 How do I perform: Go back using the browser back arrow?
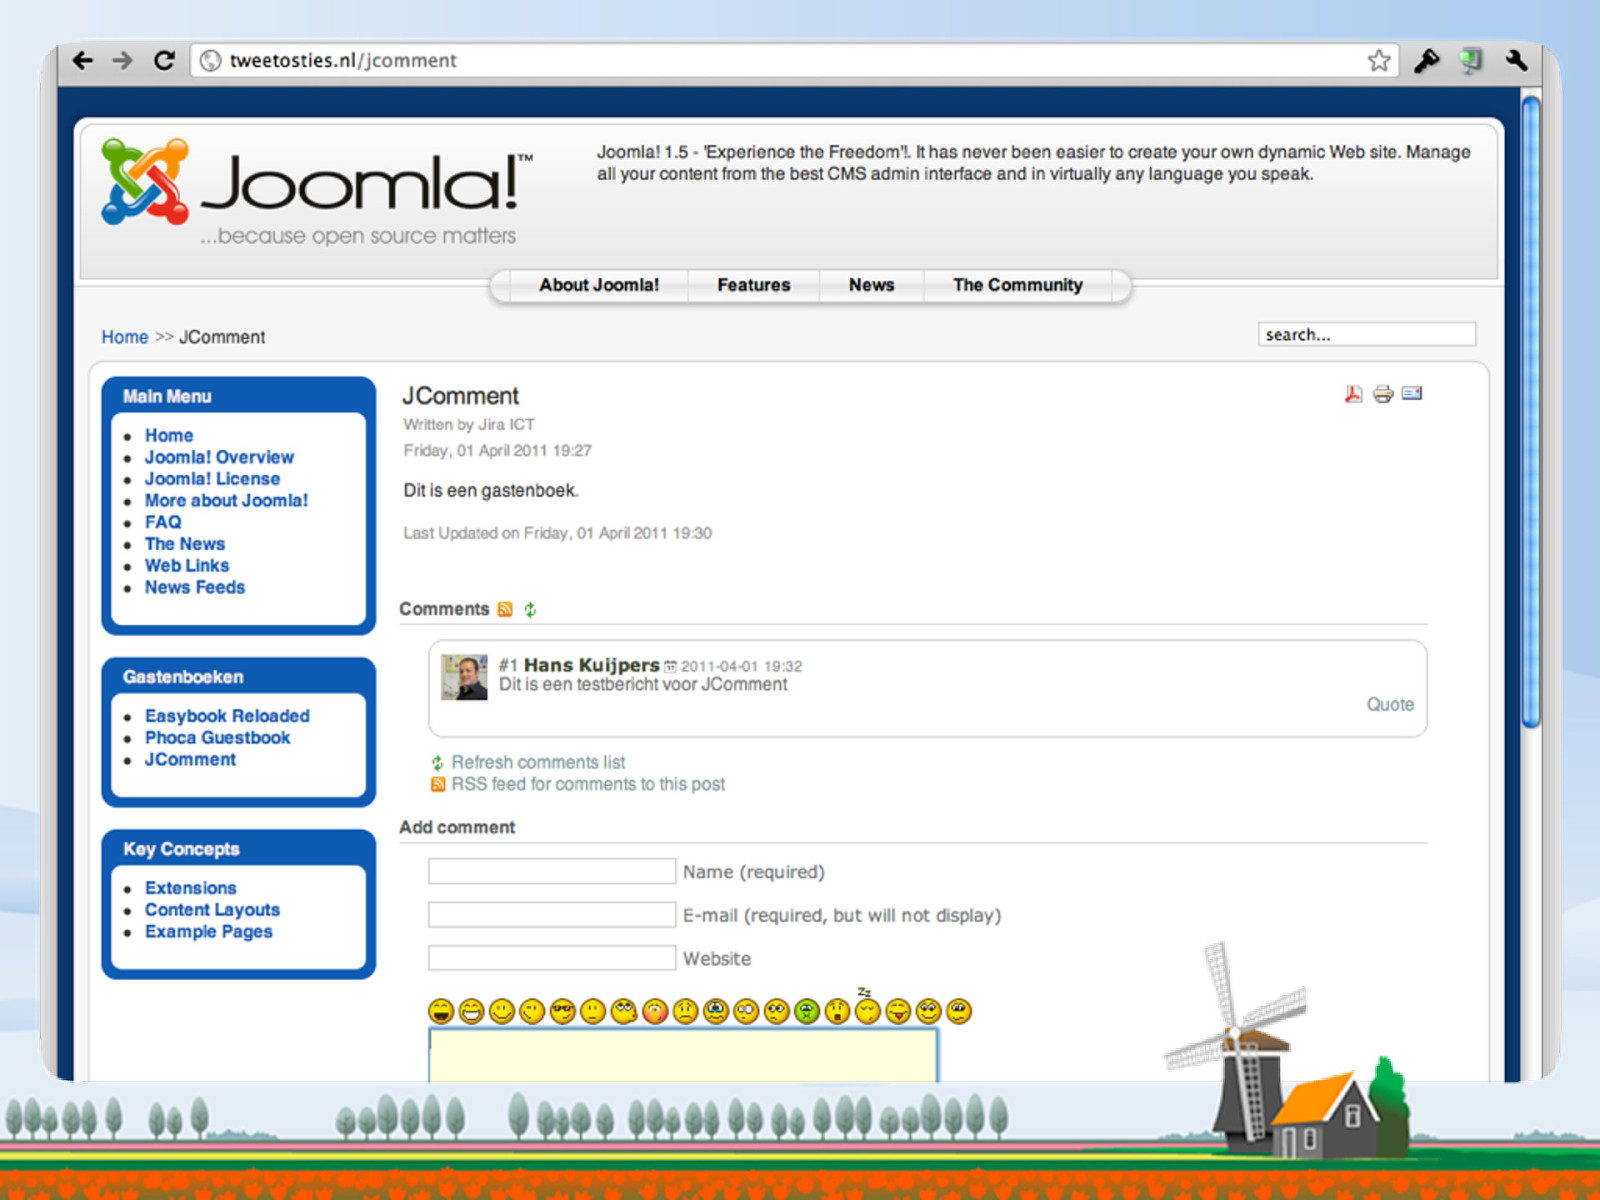(84, 60)
